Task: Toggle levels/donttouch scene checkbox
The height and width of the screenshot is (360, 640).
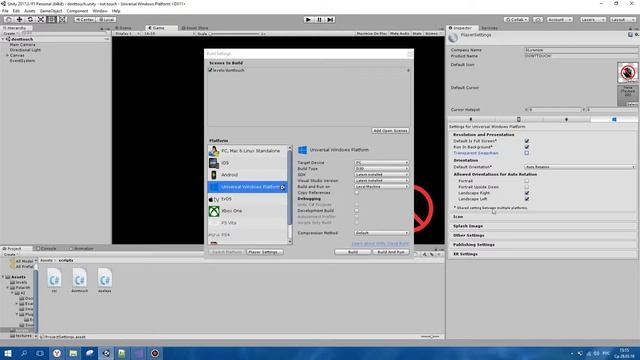Action: (x=211, y=70)
